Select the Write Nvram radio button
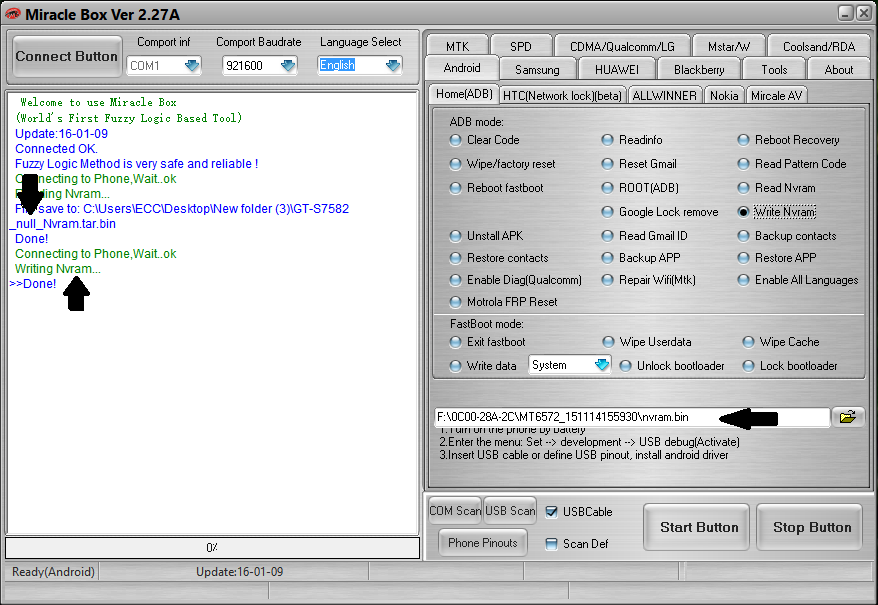 [x=743, y=212]
